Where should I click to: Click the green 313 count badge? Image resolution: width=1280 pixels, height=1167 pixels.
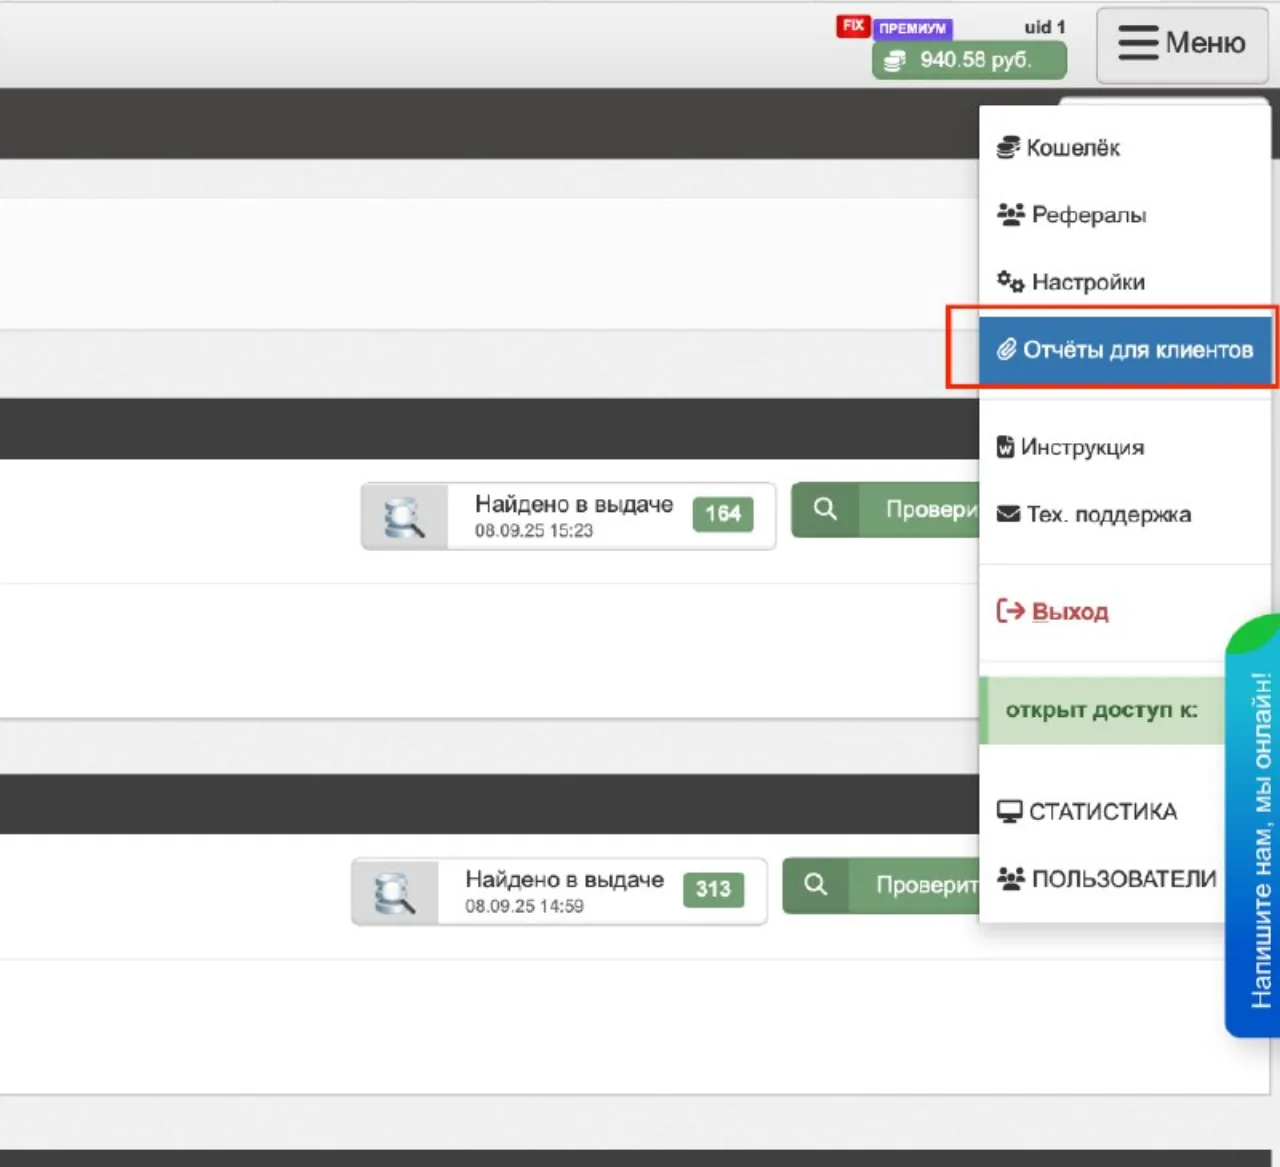click(x=713, y=889)
